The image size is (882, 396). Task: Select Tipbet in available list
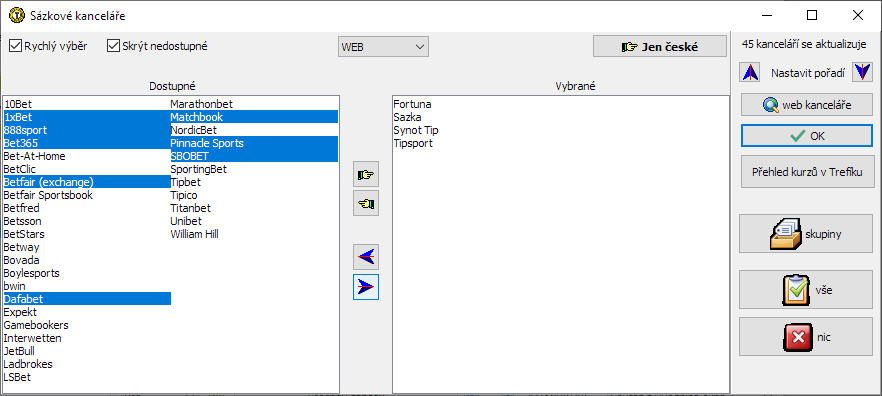[254, 182]
